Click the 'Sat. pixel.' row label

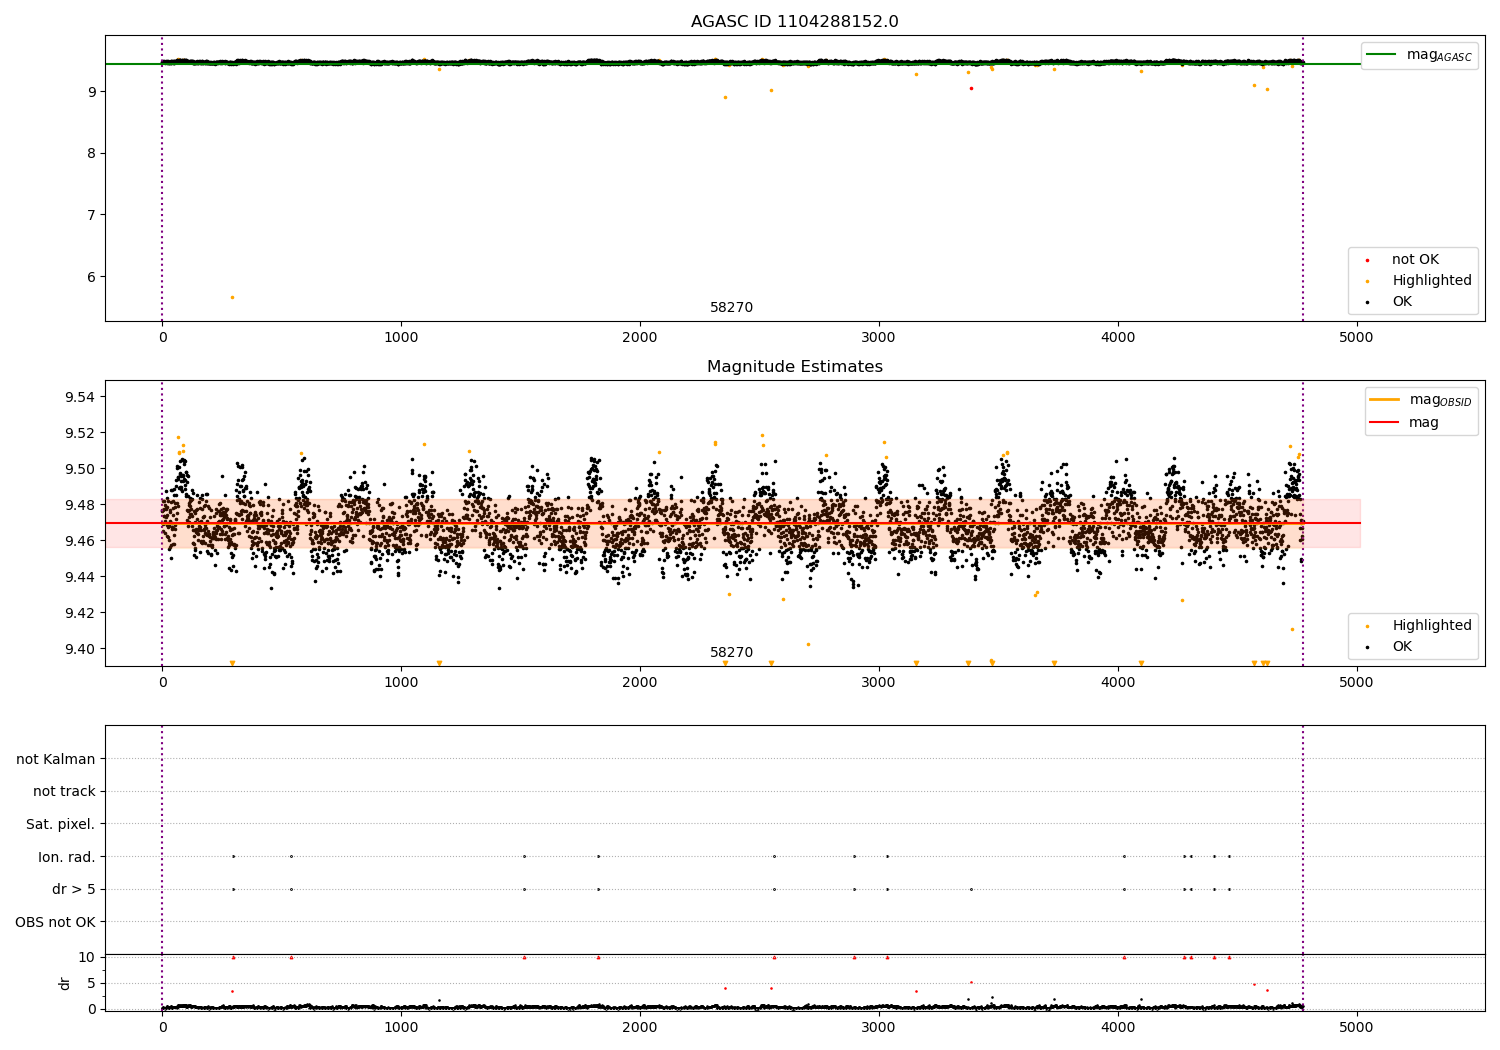tap(61, 824)
